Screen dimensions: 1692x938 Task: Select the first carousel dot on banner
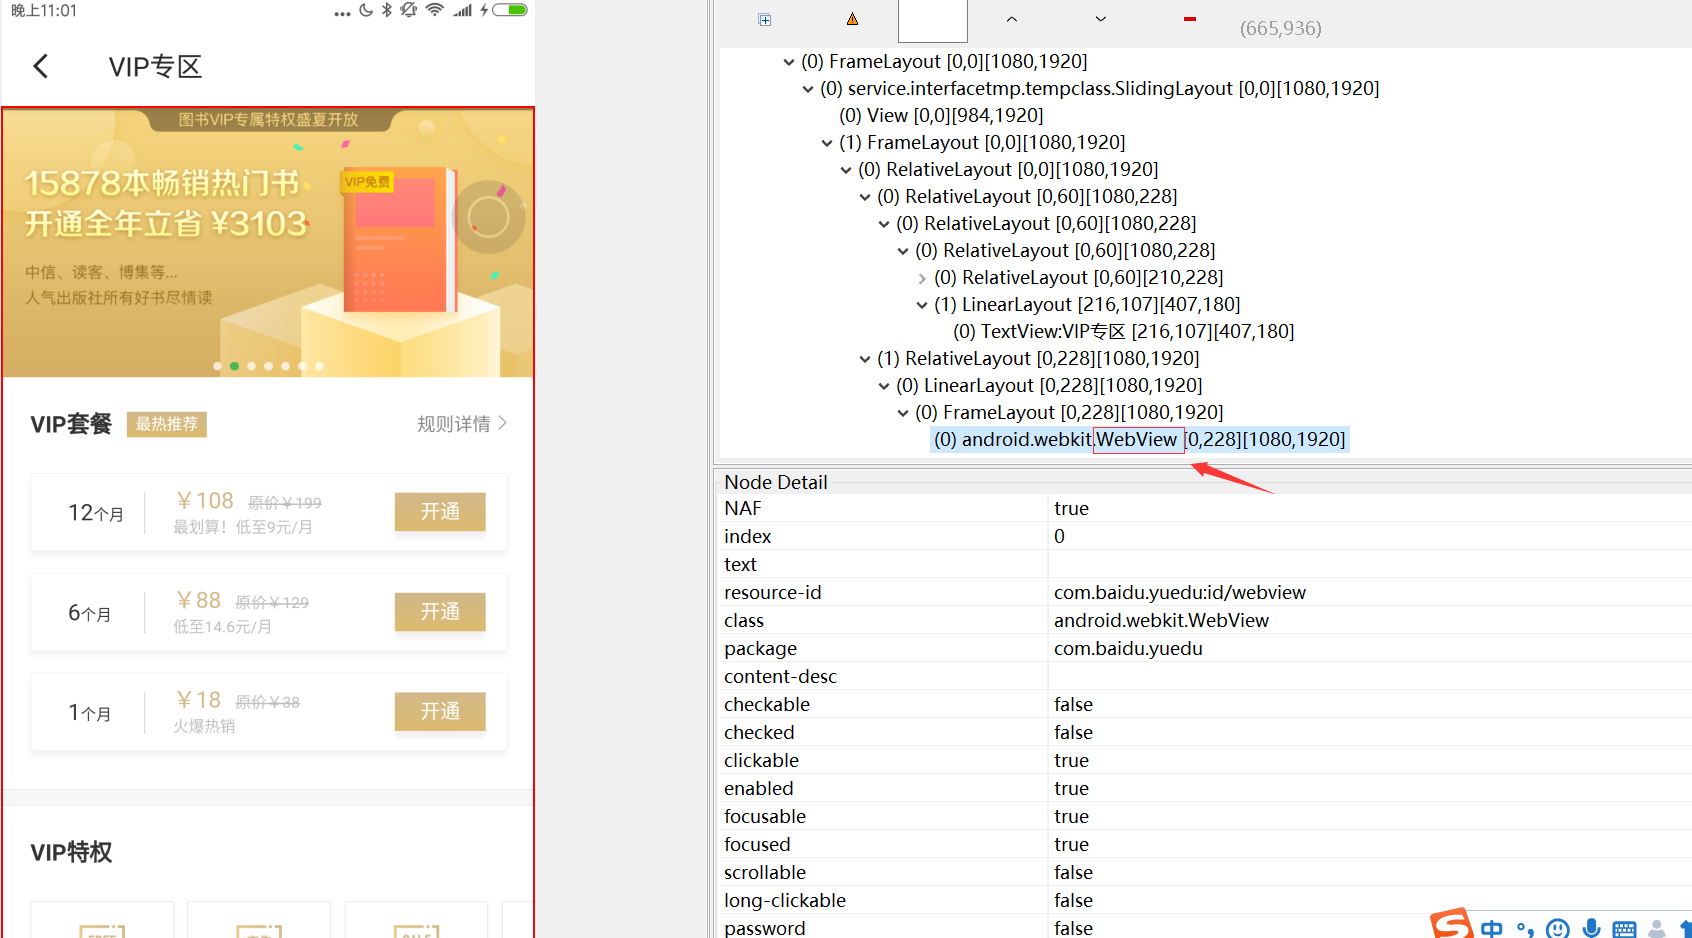click(217, 366)
